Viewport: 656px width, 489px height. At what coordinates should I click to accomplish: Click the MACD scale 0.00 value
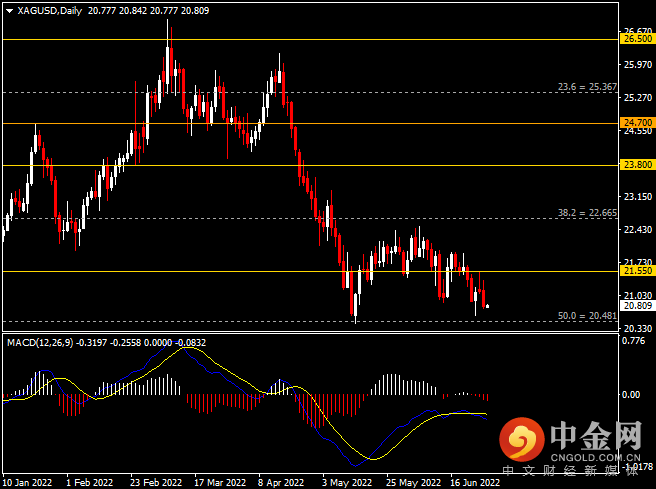(x=631, y=394)
